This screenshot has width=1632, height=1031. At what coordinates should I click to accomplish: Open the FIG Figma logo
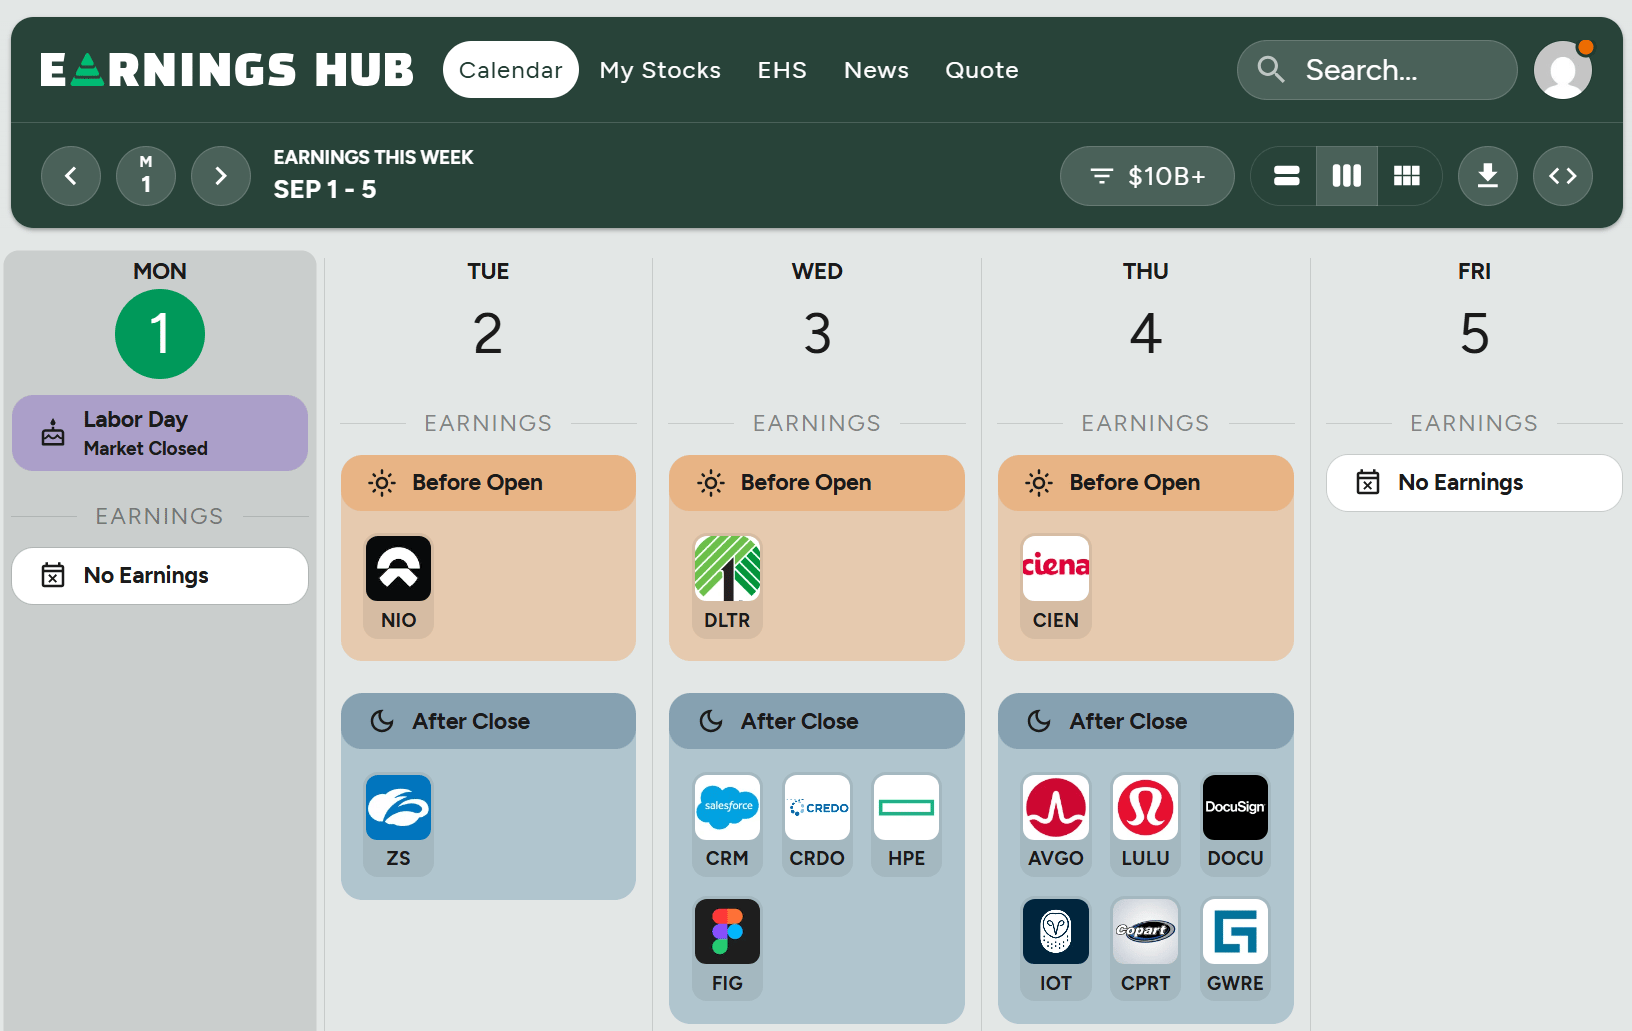coord(727,932)
